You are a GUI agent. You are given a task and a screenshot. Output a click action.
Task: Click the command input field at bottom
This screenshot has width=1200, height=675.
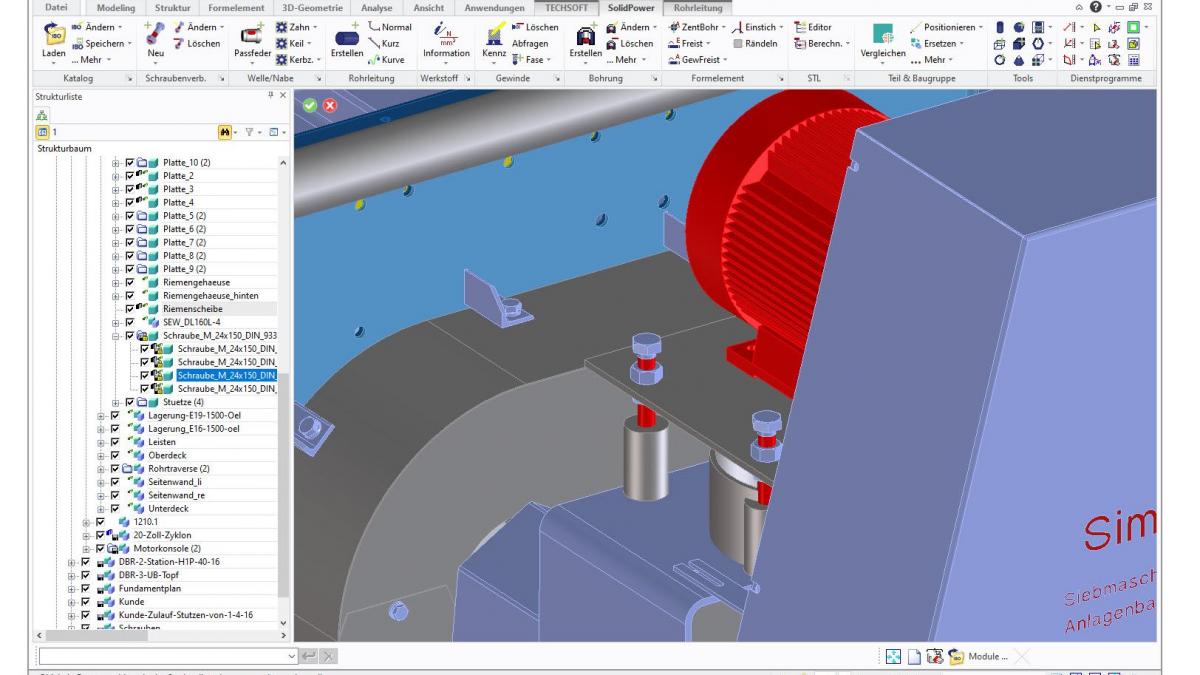167,655
